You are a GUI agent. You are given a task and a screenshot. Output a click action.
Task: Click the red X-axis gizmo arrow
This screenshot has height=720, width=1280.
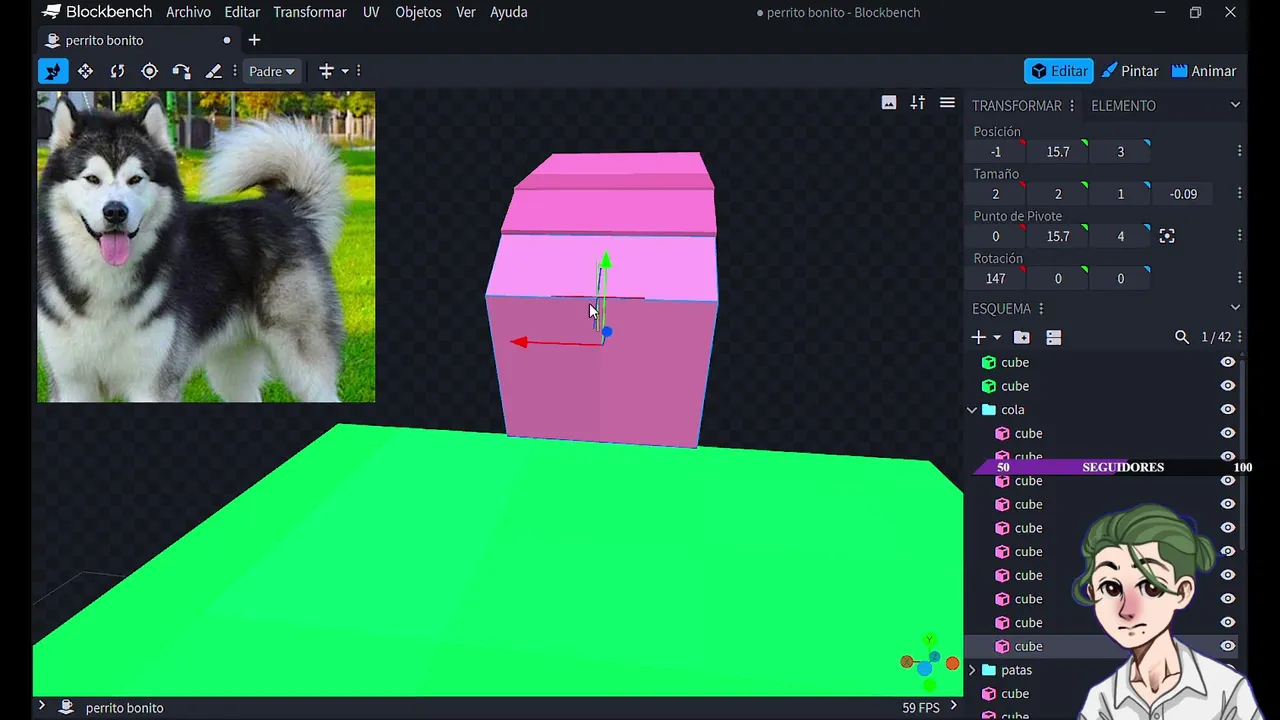point(519,342)
